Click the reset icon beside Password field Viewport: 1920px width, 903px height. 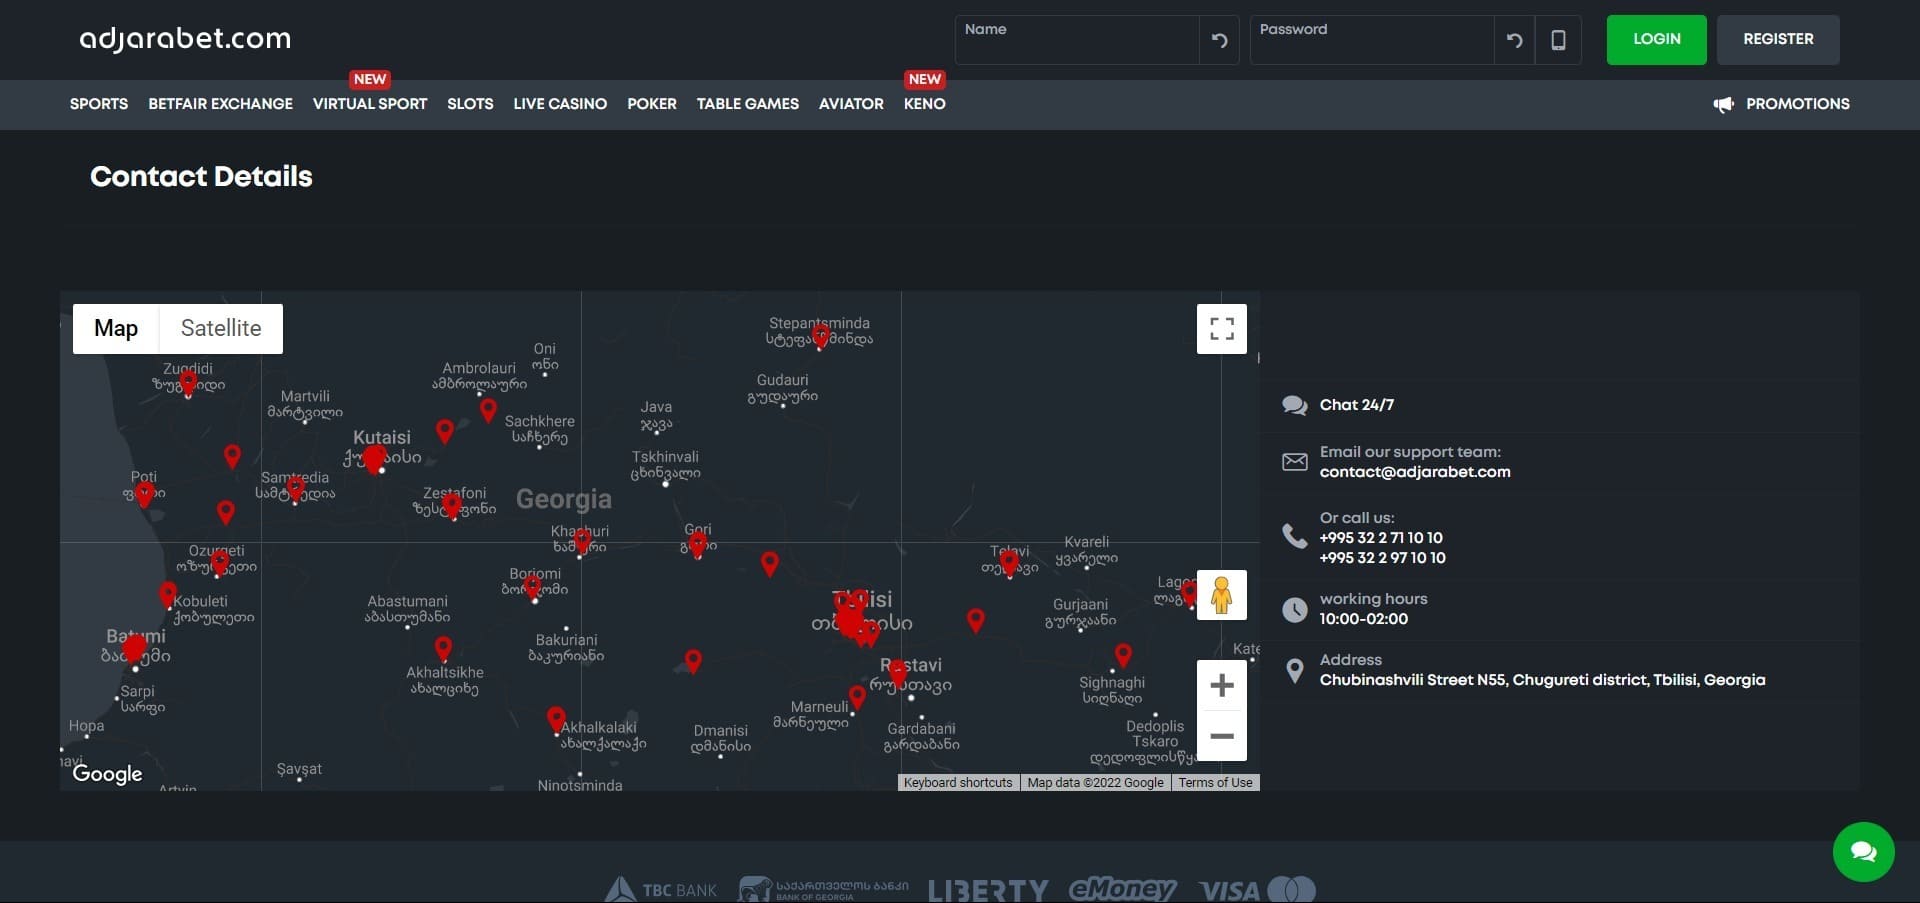[1514, 40]
